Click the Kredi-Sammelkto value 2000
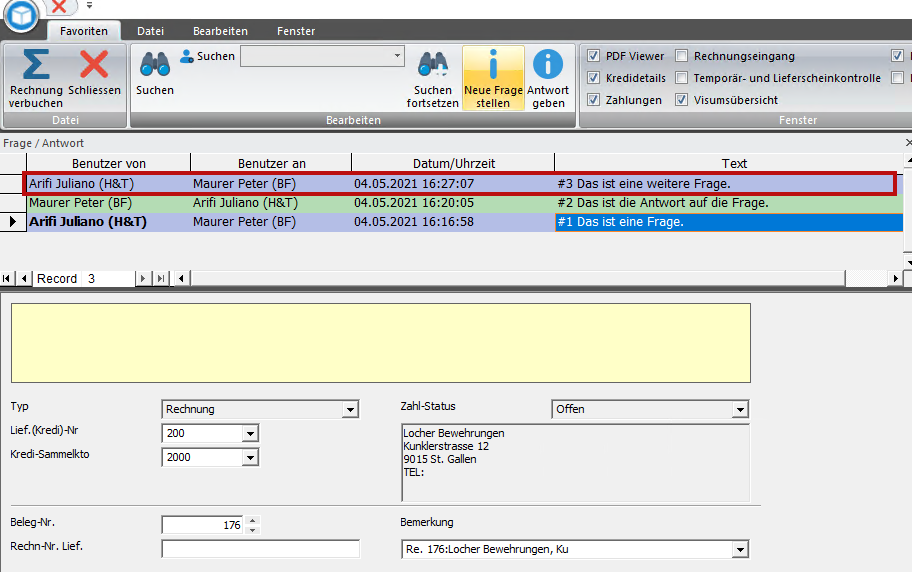912x572 pixels. [x=202, y=458]
